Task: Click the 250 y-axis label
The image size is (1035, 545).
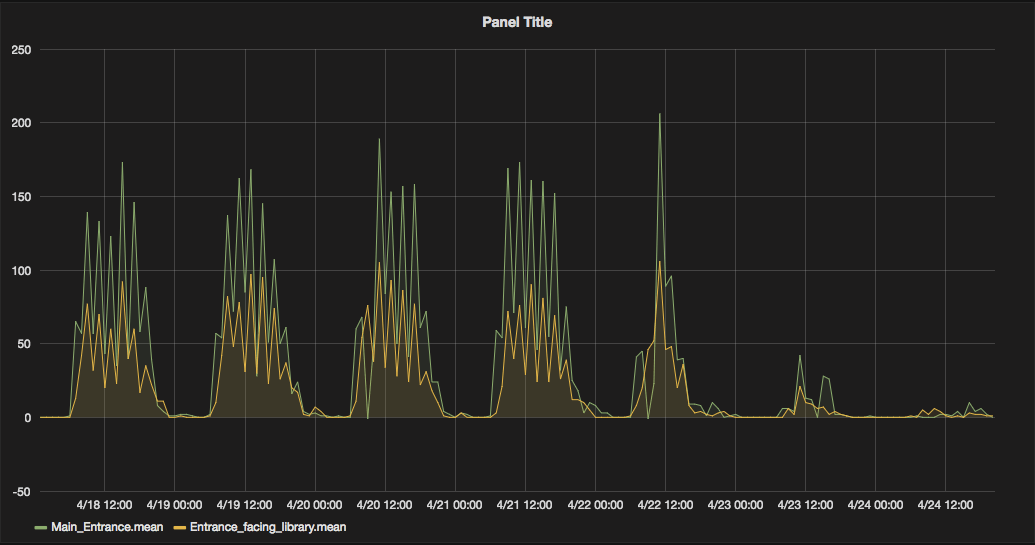Action: 21,49
